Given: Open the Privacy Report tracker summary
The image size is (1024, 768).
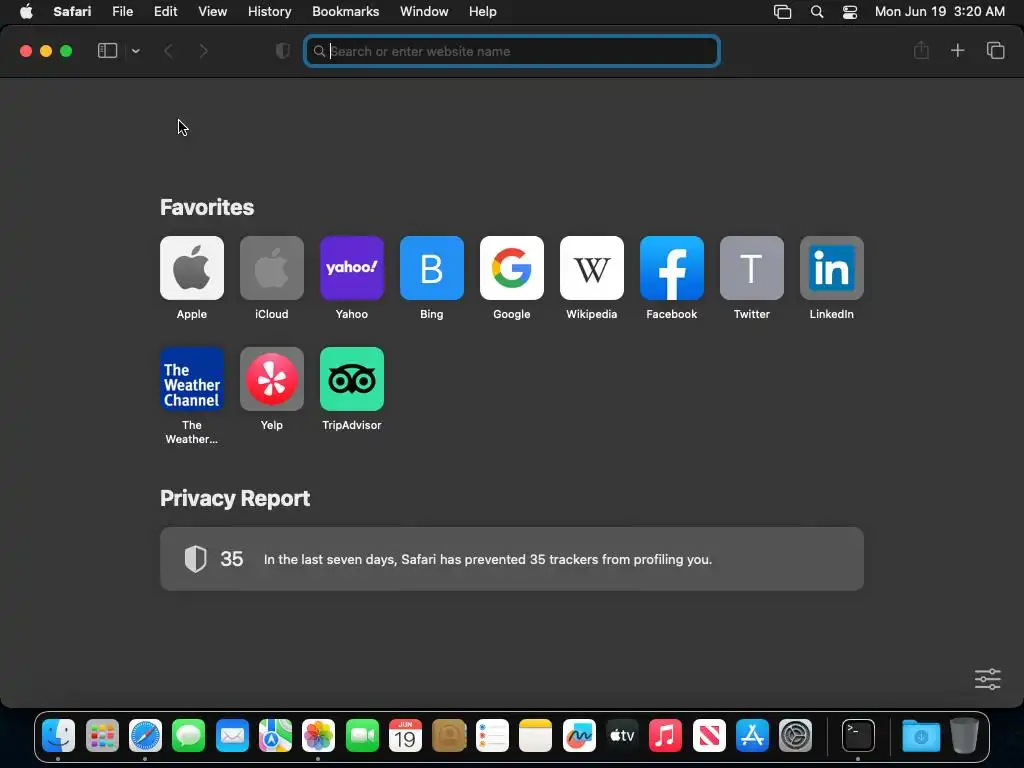Looking at the screenshot, I should point(511,559).
